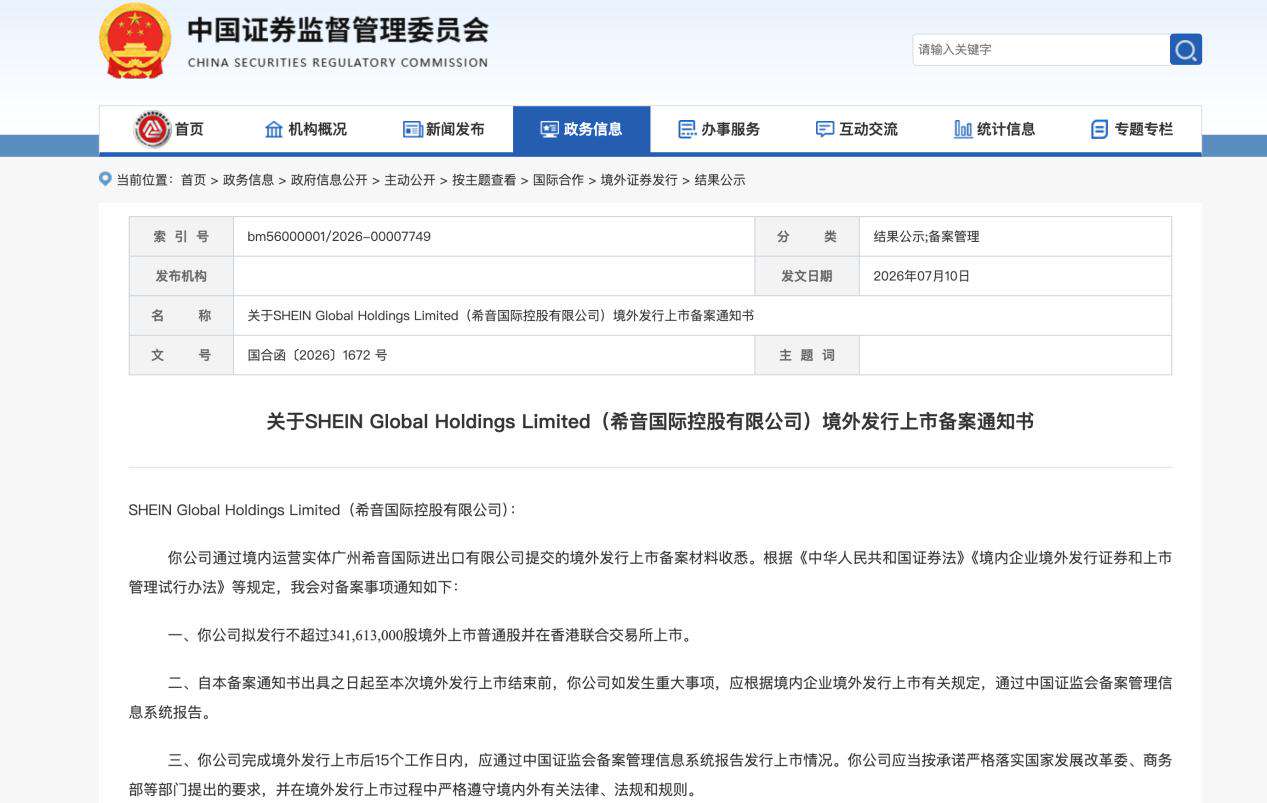Click the issue date 2026年07月10日
Image resolution: width=1267 pixels, height=803 pixels.
[921, 276]
